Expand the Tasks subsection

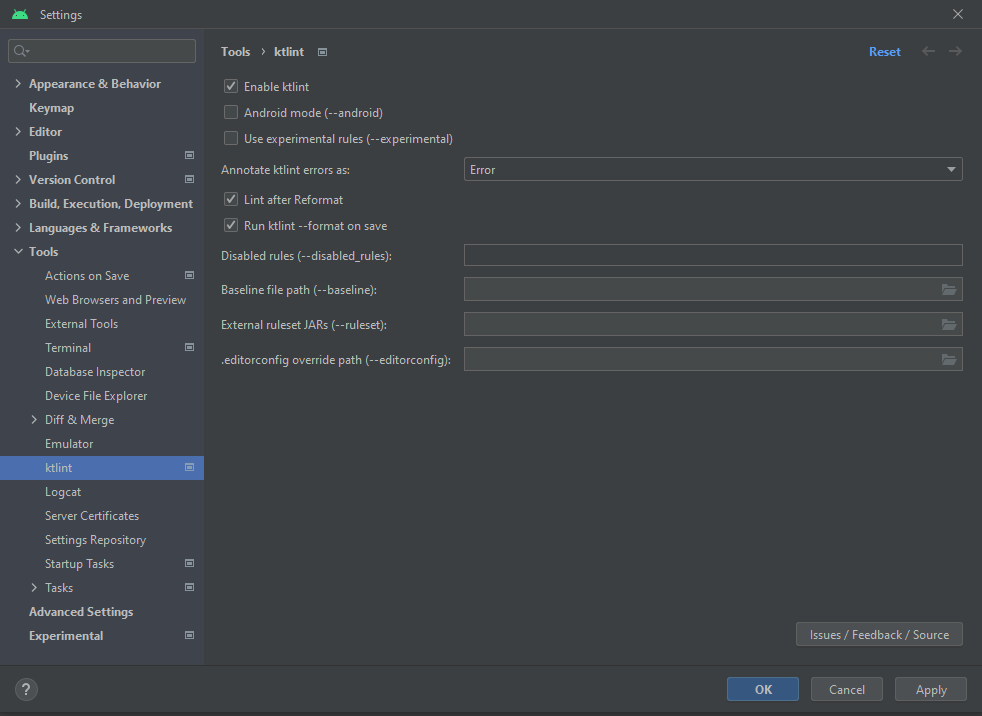click(x=34, y=588)
